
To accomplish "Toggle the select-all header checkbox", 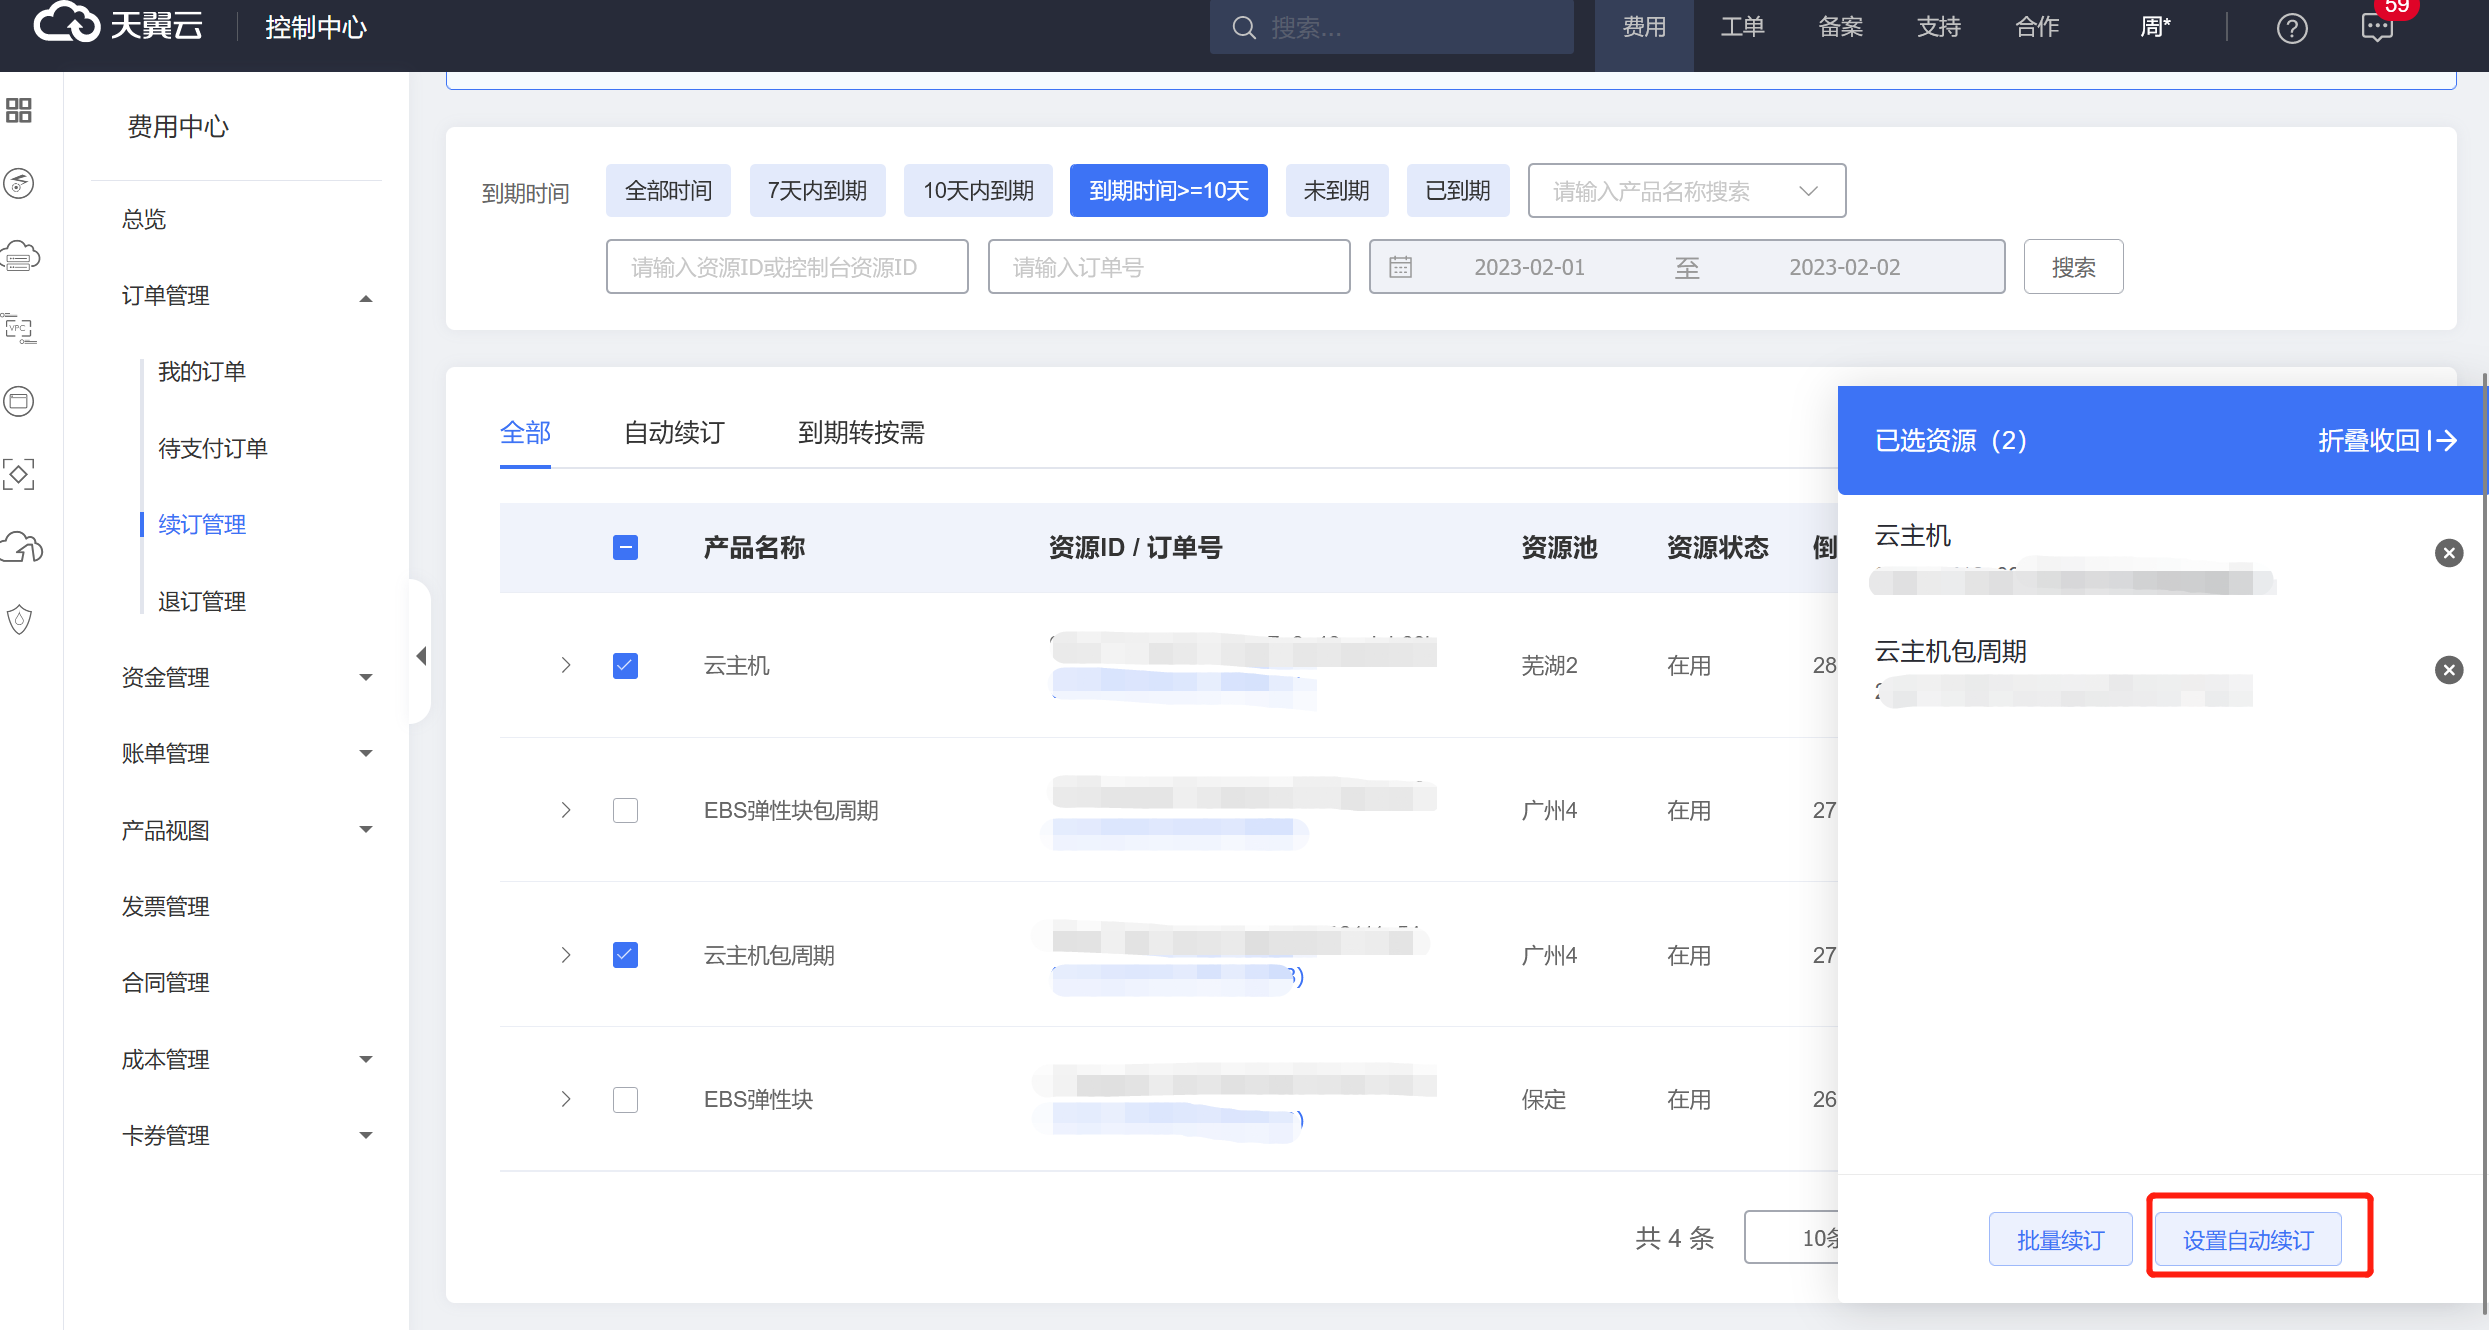I will (625, 548).
